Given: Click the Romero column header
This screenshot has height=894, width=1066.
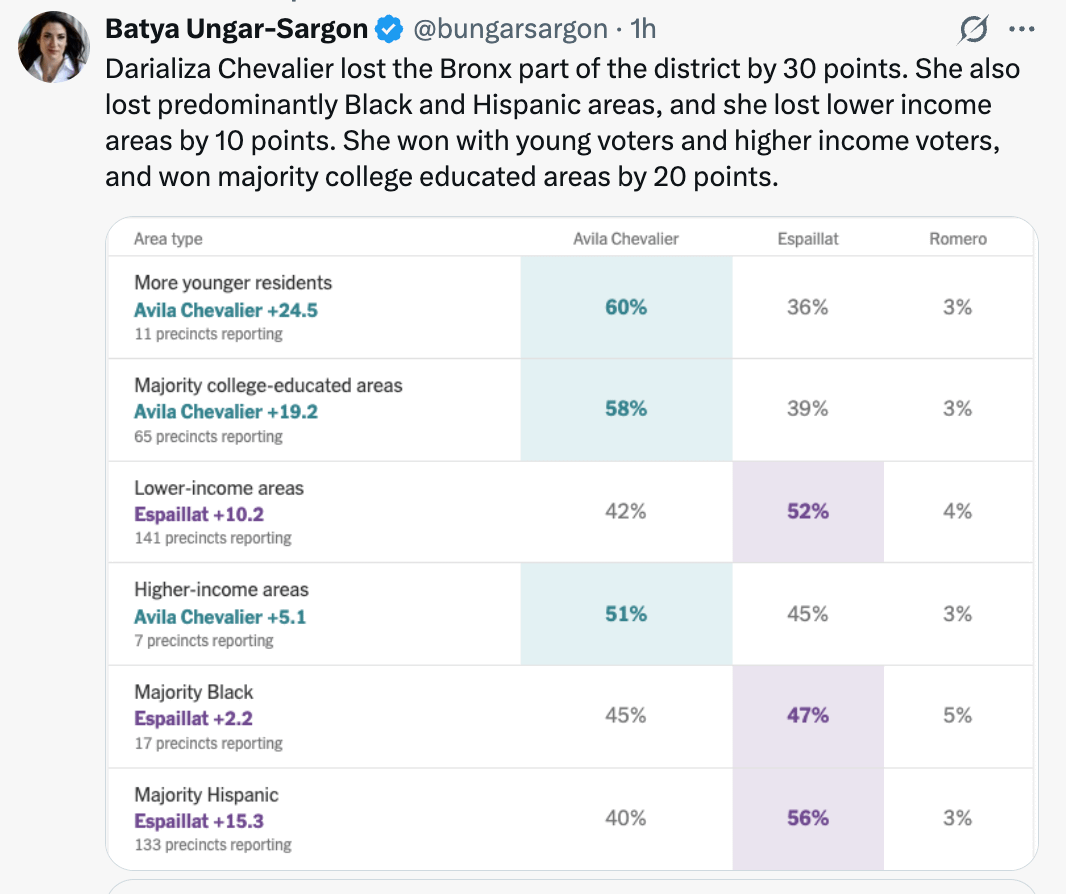Looking at the screenshot, I should point(958,239).
